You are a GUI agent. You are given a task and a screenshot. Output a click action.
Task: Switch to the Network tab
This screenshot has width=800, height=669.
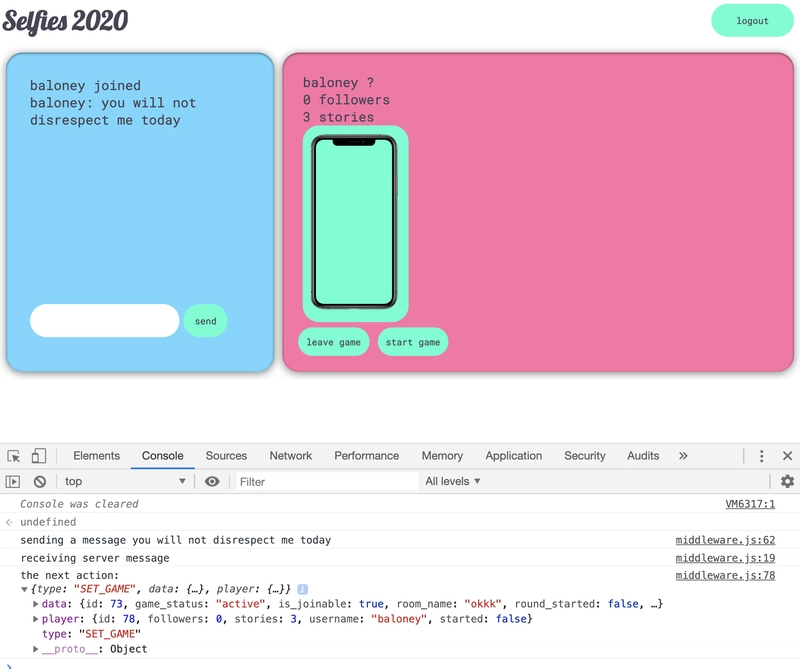[x=291, y=456]
